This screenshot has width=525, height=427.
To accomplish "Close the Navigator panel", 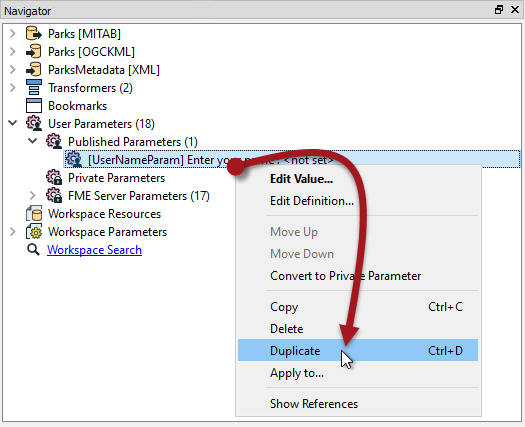I will (515, 10).
